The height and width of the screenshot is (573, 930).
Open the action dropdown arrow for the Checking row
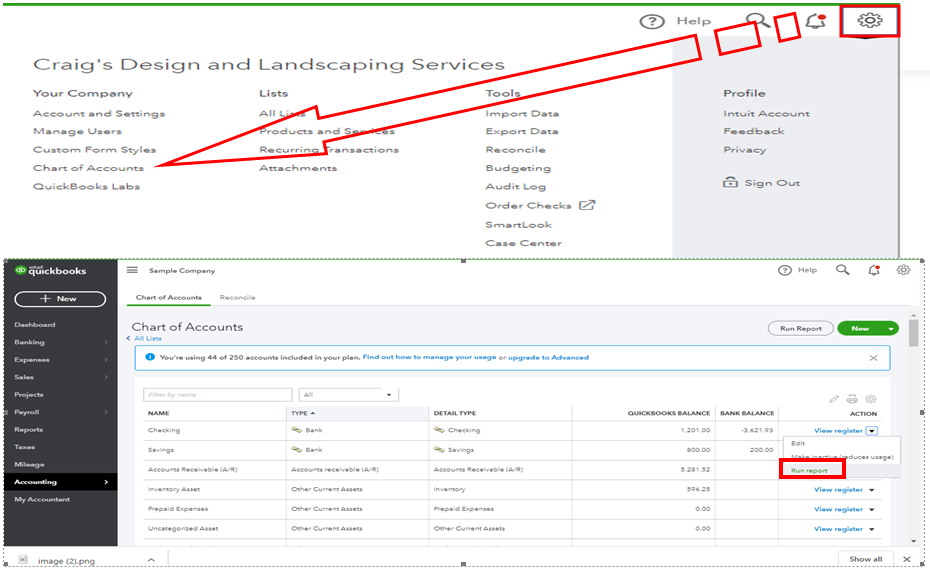coord(872,431)
